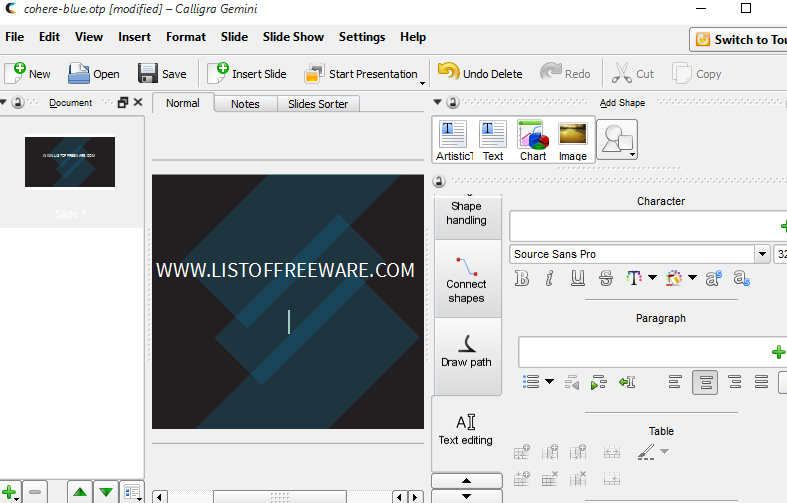Open the File menu
Screen dimensions: 787x503
(15, 37)
